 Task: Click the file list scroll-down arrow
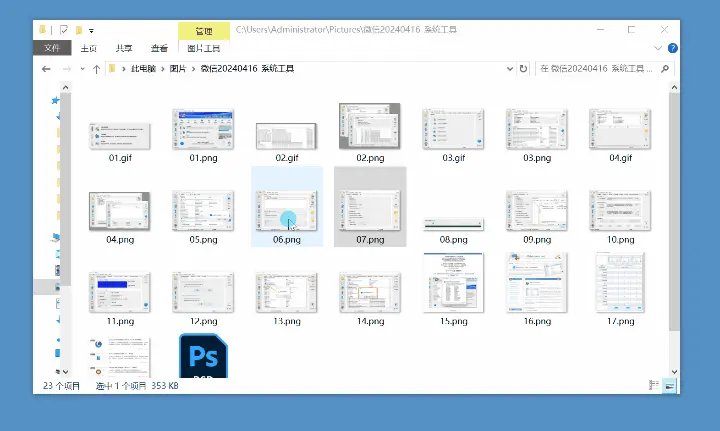pyautogui.click(x=674, y=372)
